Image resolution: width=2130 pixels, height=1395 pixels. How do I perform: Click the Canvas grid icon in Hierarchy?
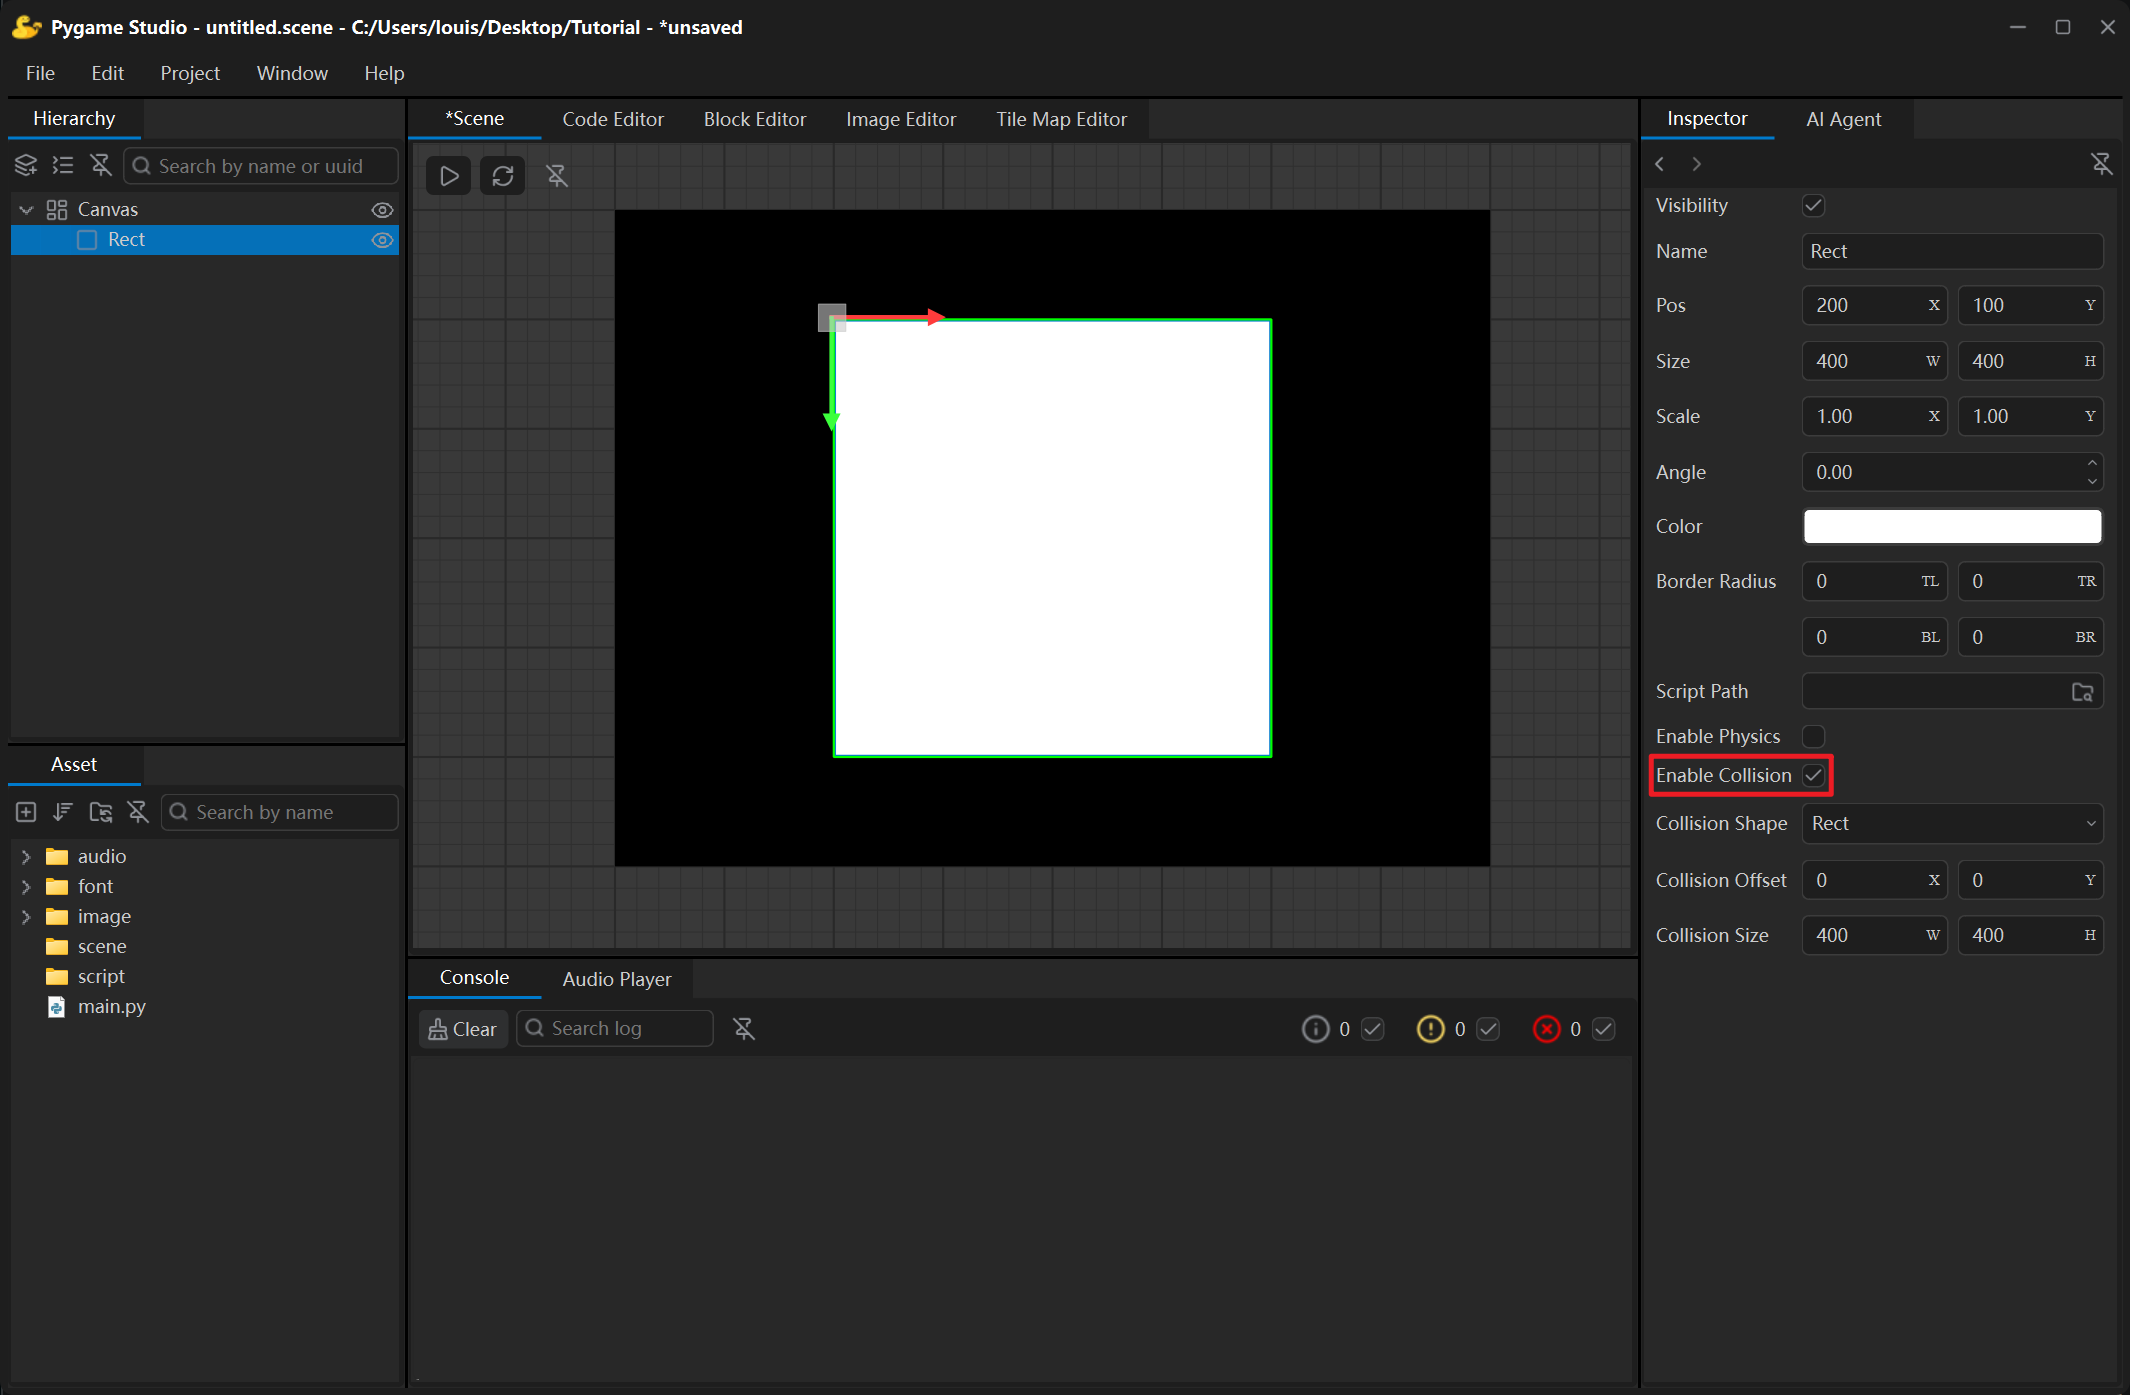point(57,209)
